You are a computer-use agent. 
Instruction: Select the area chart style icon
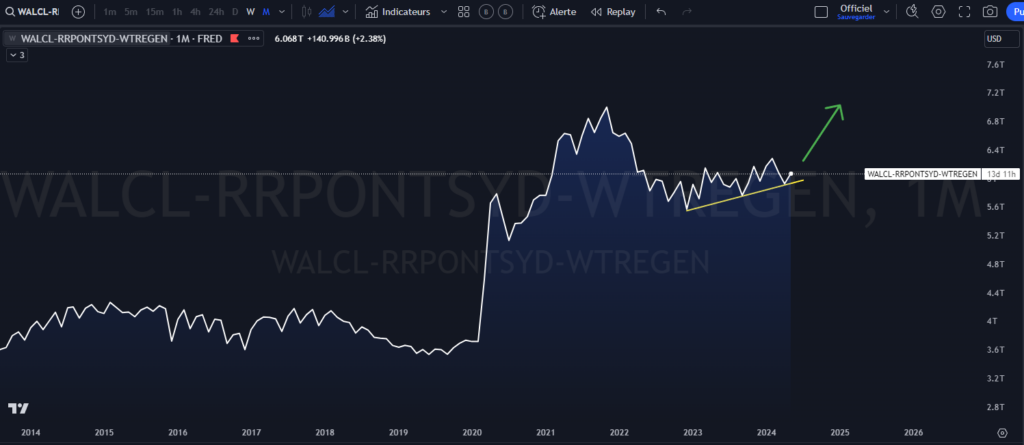click(x=327, y=12)
